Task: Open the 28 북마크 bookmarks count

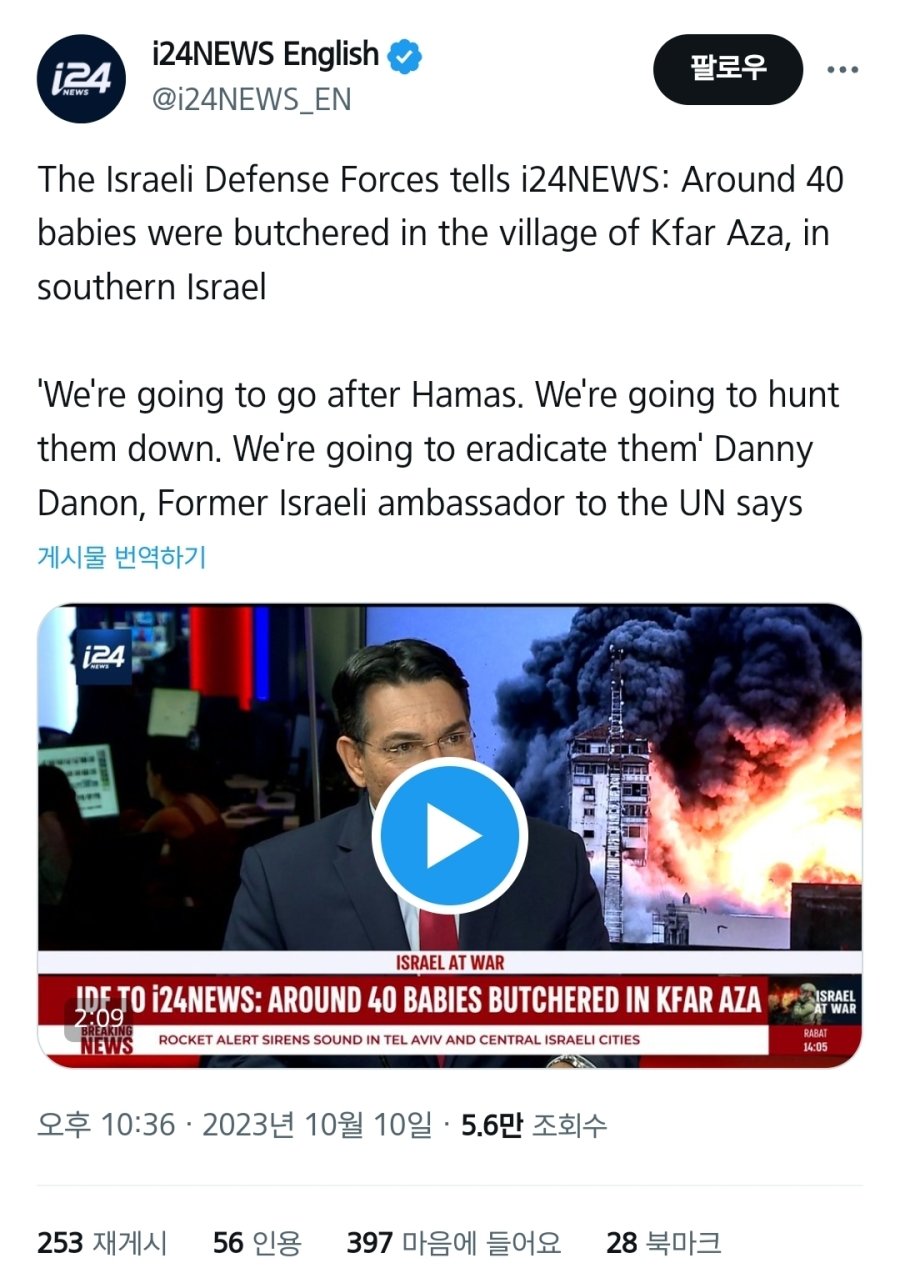Action: click(x=664, y=1243)
